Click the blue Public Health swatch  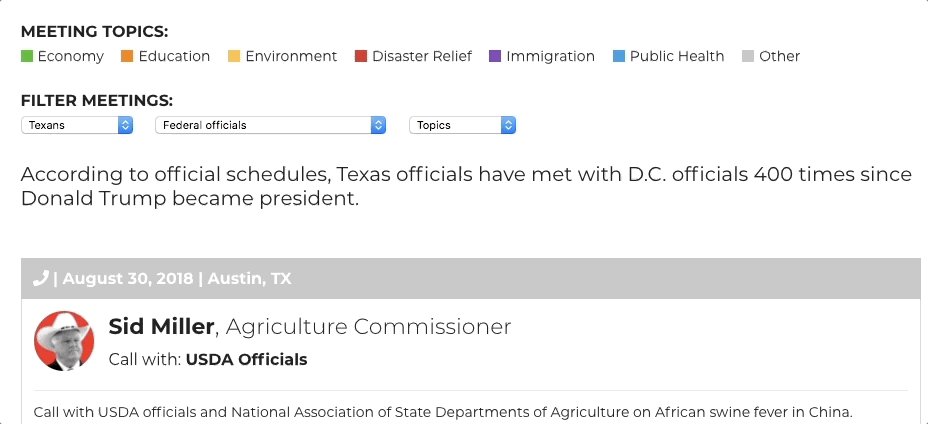click(618, 56)
